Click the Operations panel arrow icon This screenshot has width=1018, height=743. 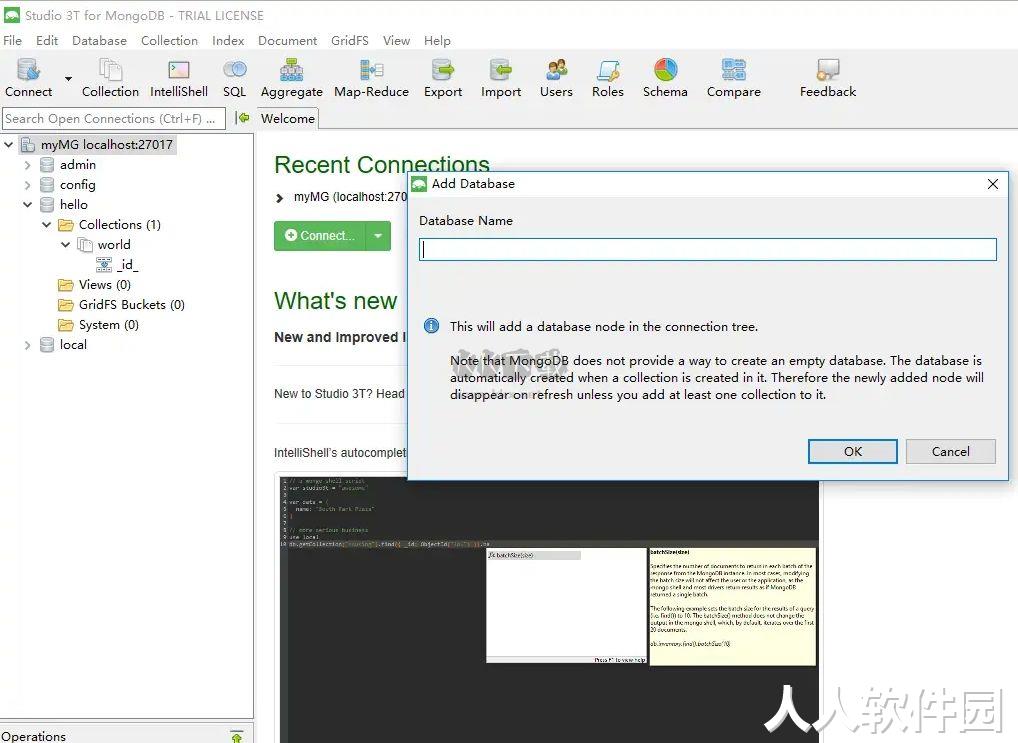click(237, 737)
